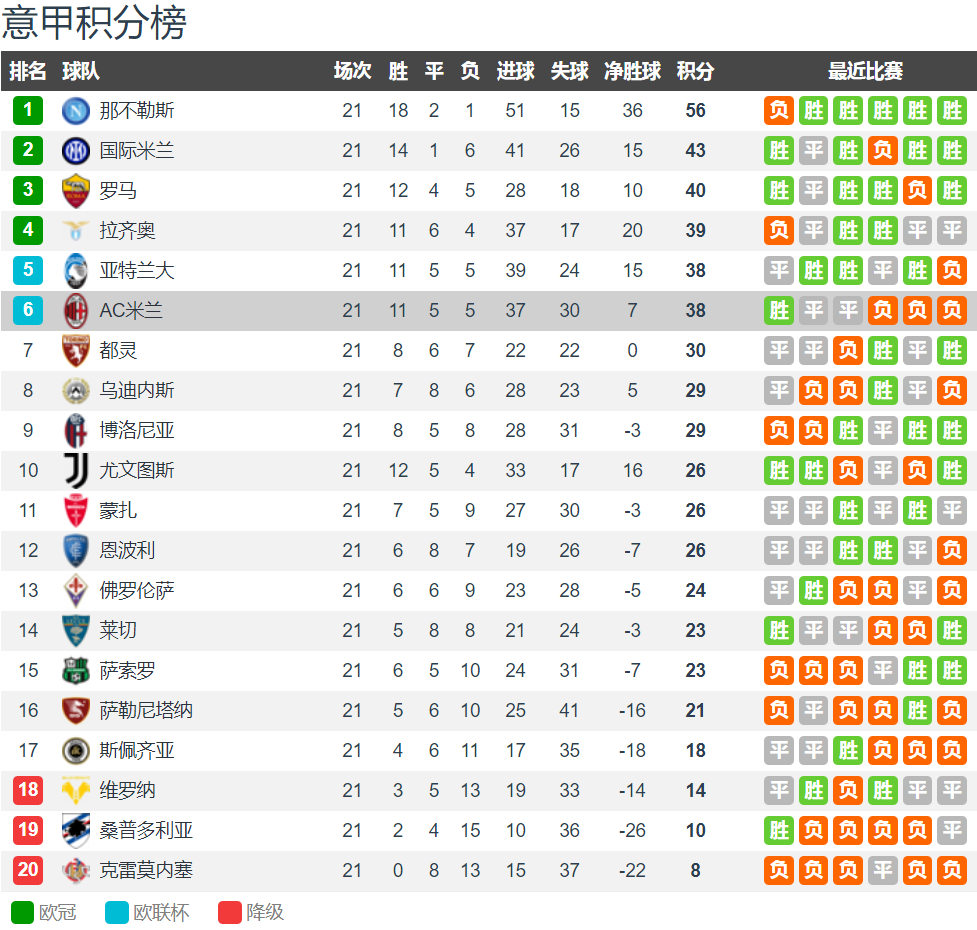
Task: Click the AC Milan crest
Action: (75, 310)
